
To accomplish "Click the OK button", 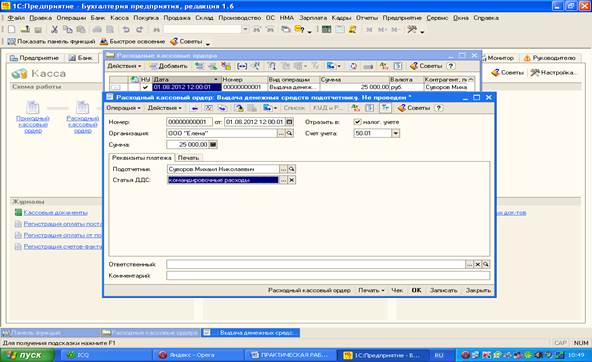I will tap(416, 290).
